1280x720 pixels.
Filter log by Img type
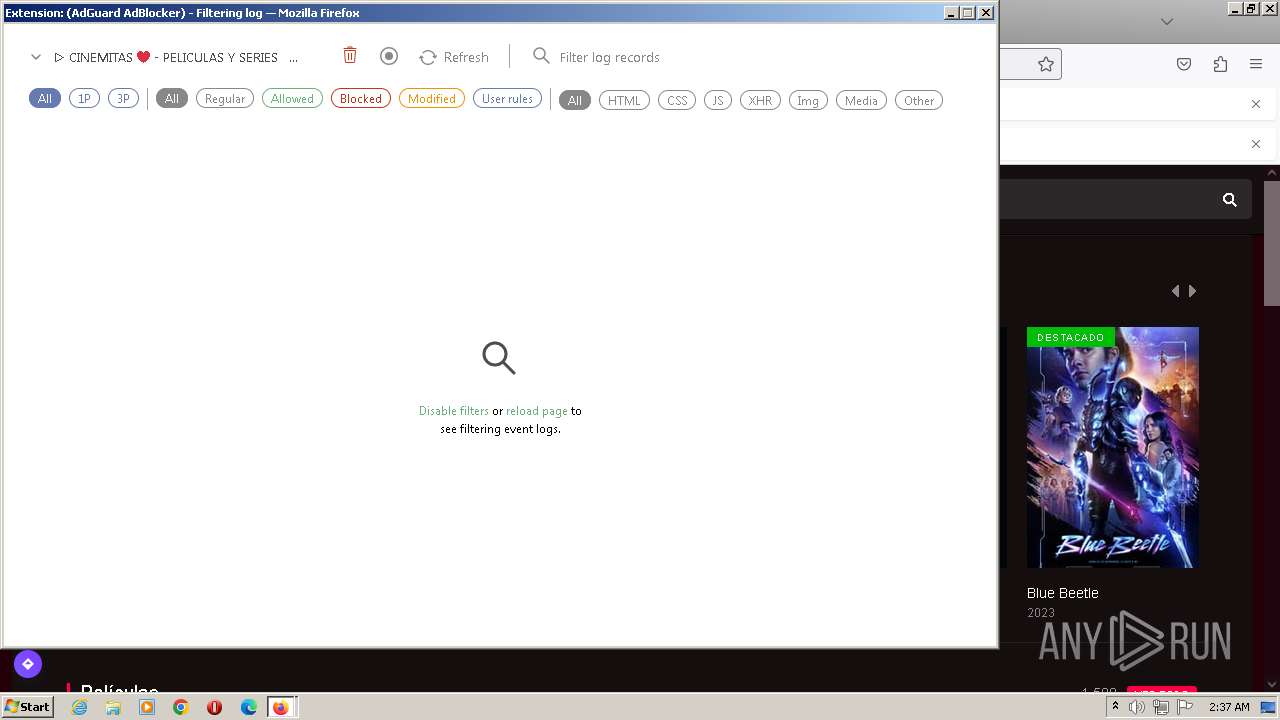coord(808,100)
